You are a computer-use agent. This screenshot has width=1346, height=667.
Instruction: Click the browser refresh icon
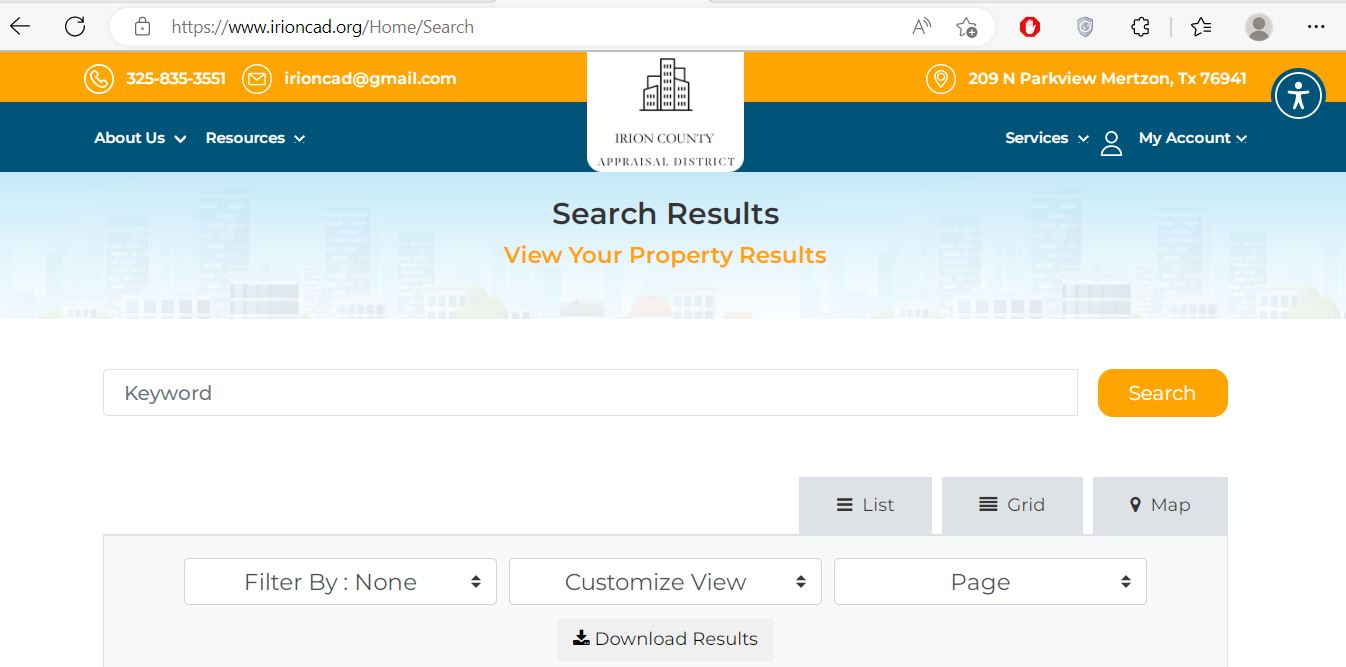75,27
